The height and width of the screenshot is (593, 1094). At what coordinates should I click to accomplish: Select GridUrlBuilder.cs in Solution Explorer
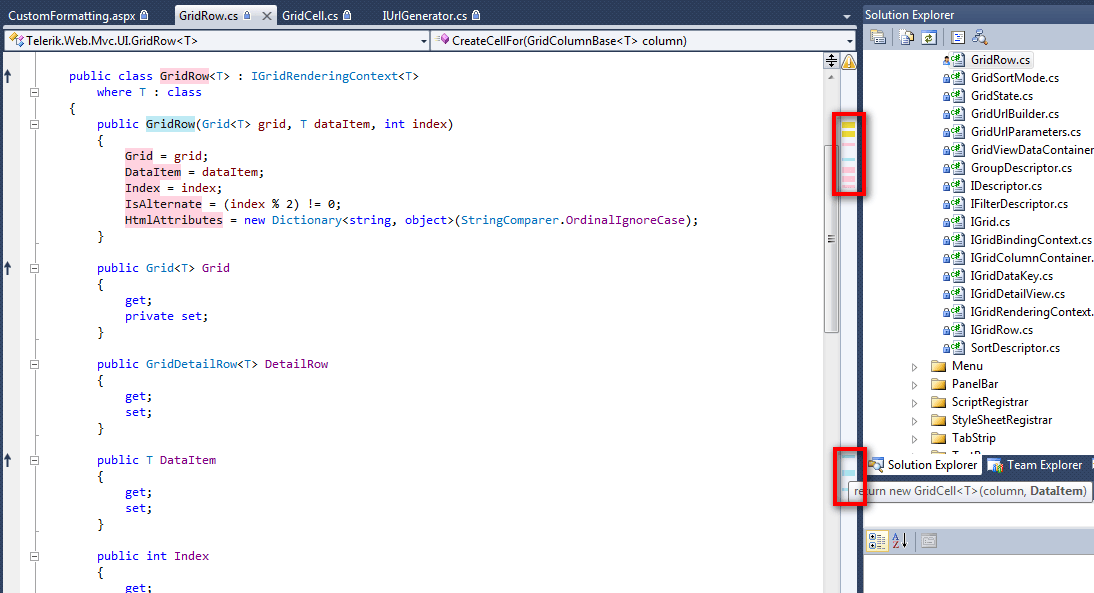(x=1014, y=114)
